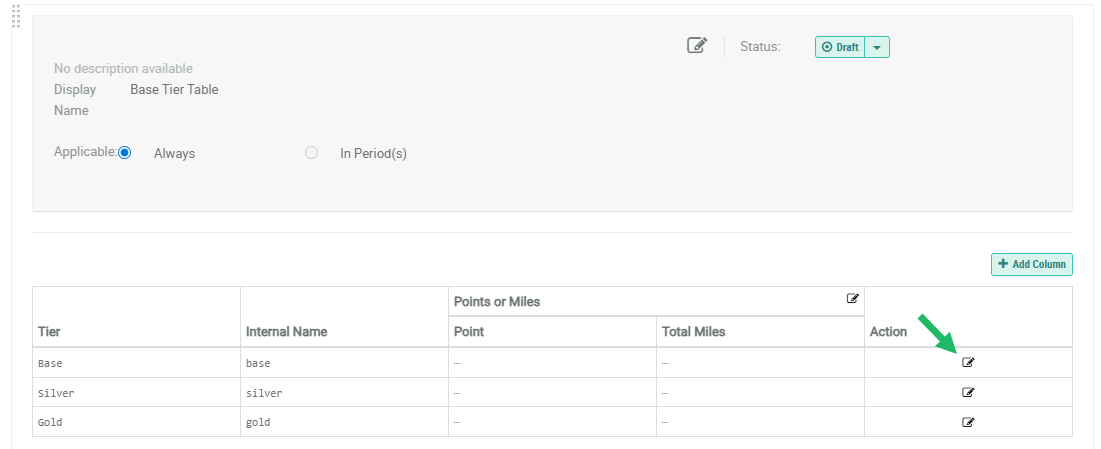The image size is (1101, 449).
Task: Click the Base Tier Table display name
Action: [174, 89]
